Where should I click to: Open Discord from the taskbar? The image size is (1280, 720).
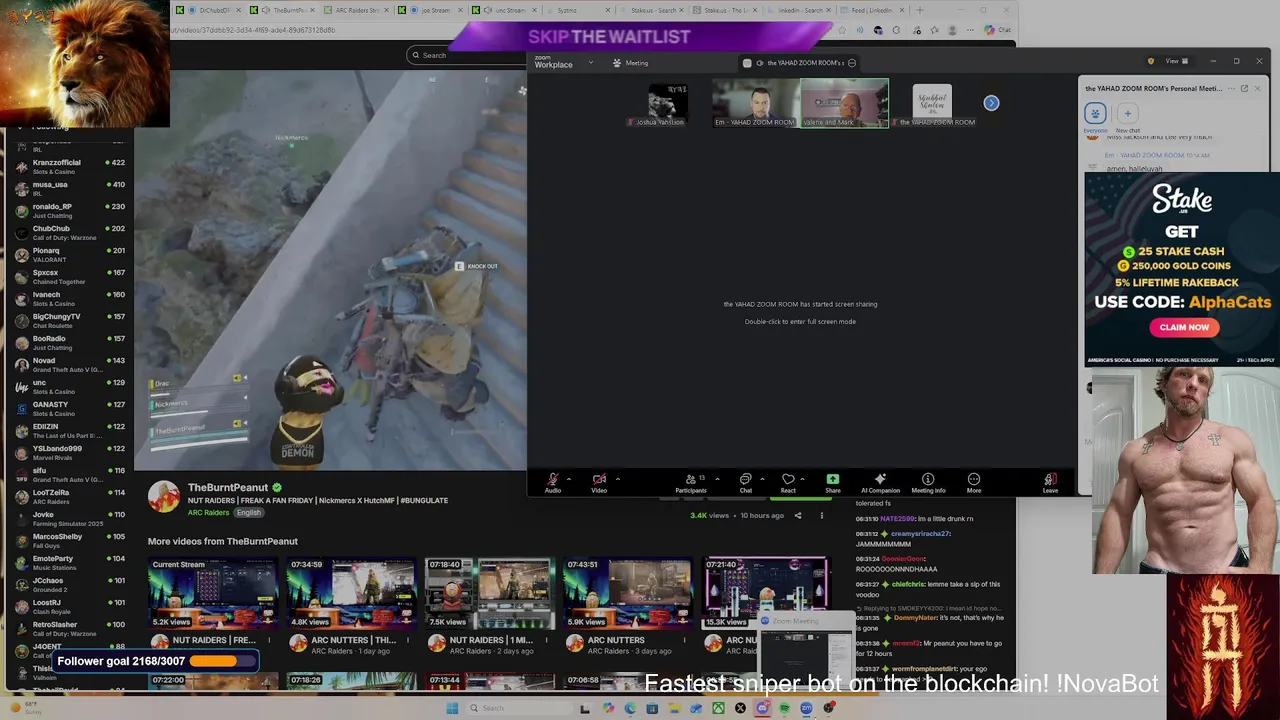point(763,708)
